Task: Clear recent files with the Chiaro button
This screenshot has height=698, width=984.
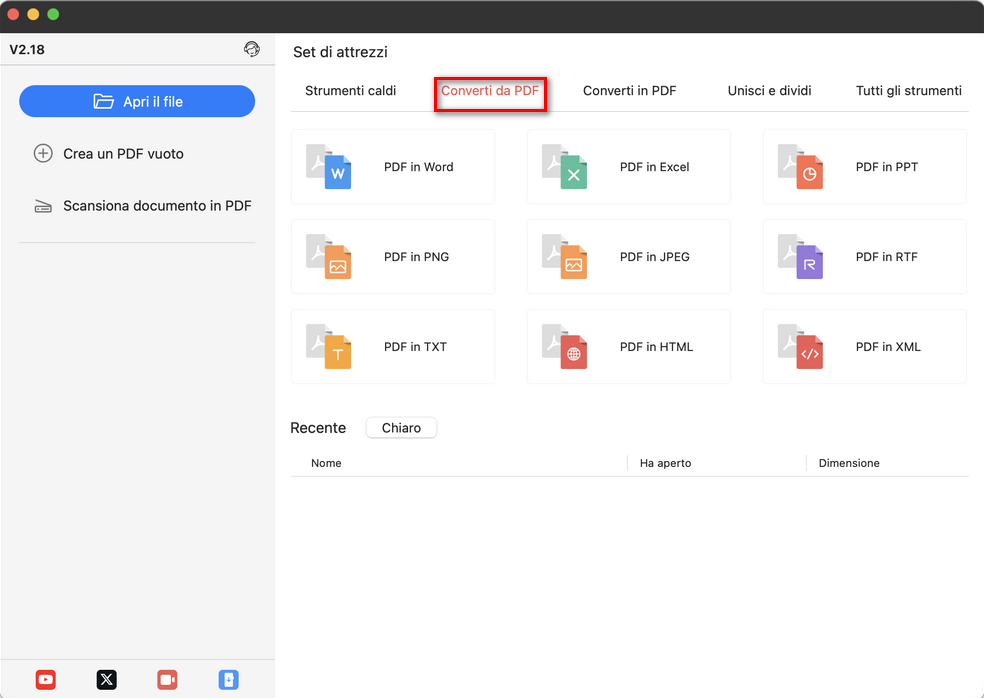Action: 400,427
